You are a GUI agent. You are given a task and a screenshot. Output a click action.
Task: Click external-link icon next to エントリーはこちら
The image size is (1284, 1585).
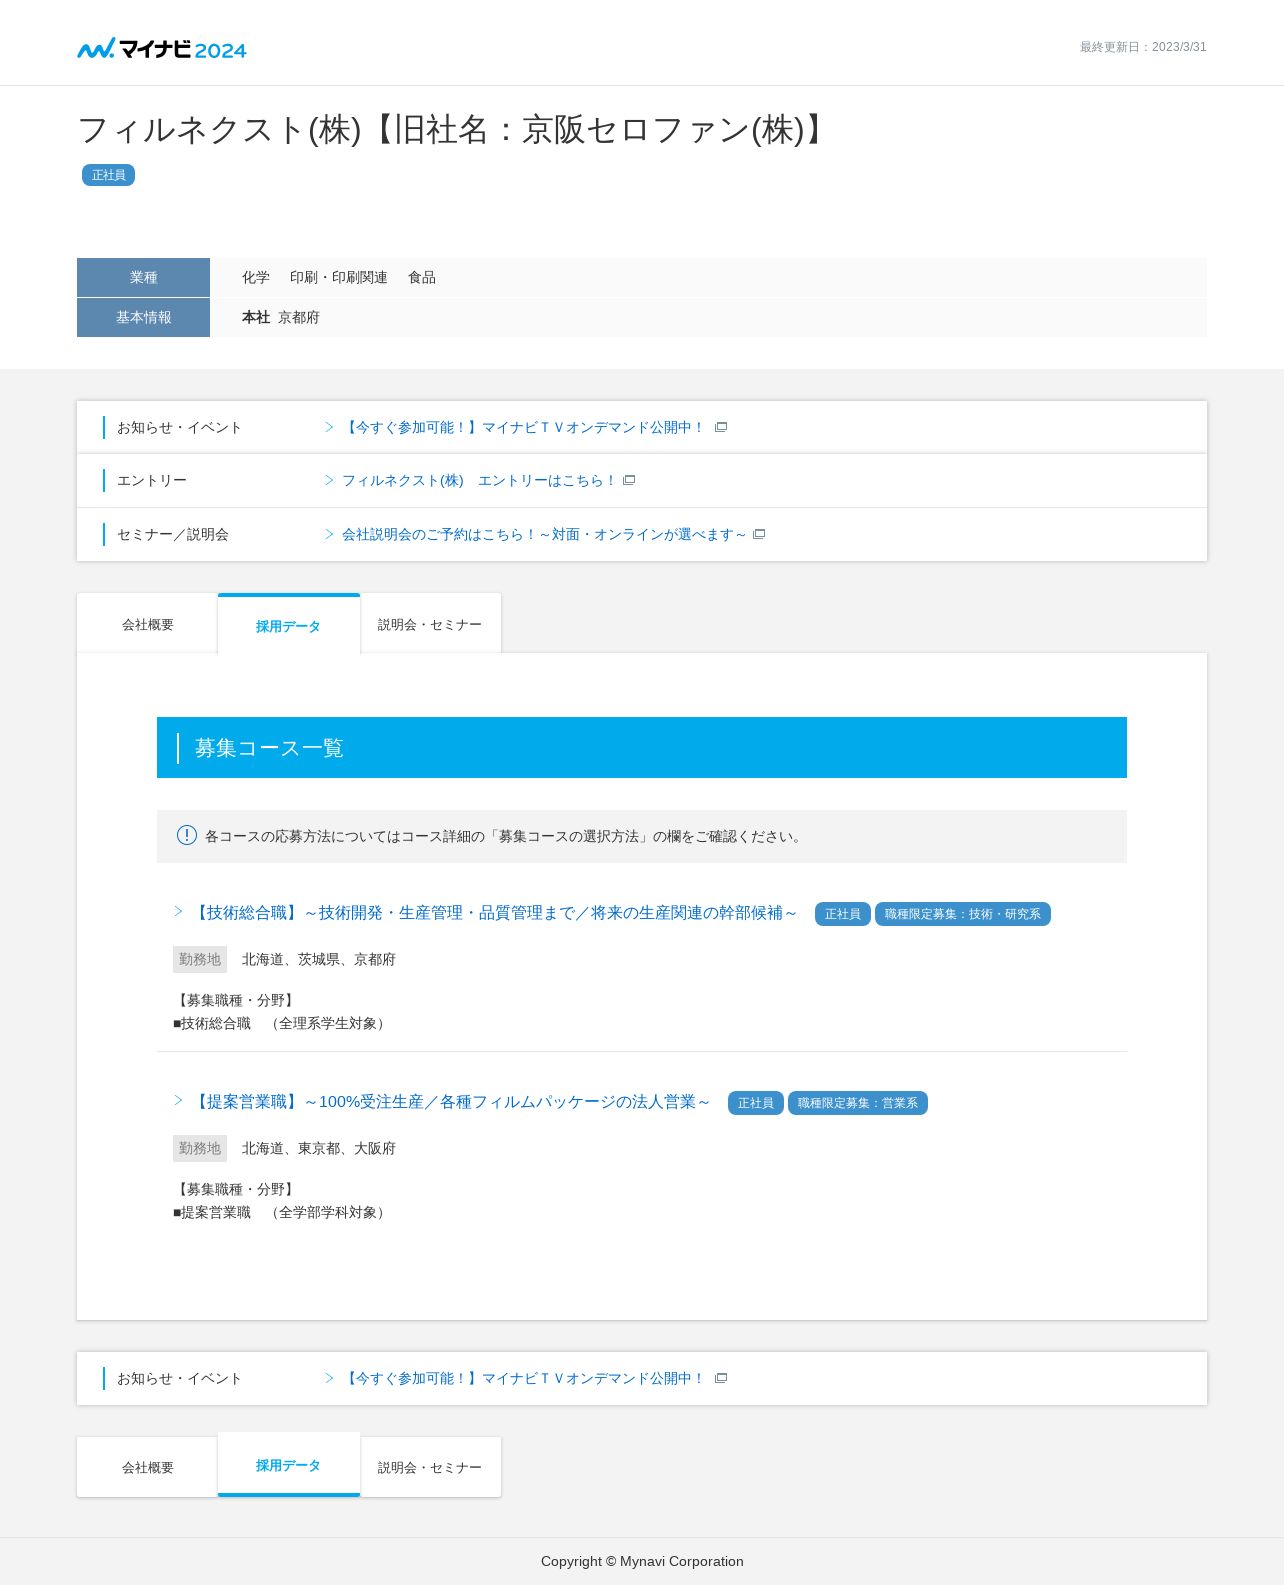pyautogui.click(x=629, y=480)
